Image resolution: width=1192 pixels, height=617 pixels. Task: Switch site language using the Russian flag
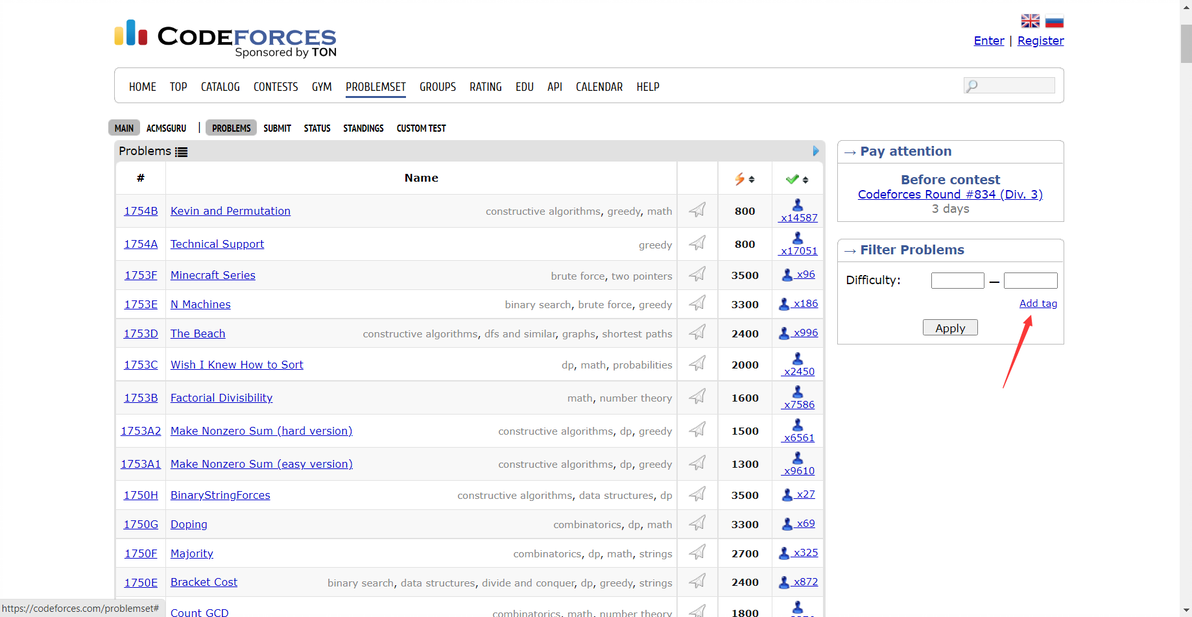[1054, 21]
